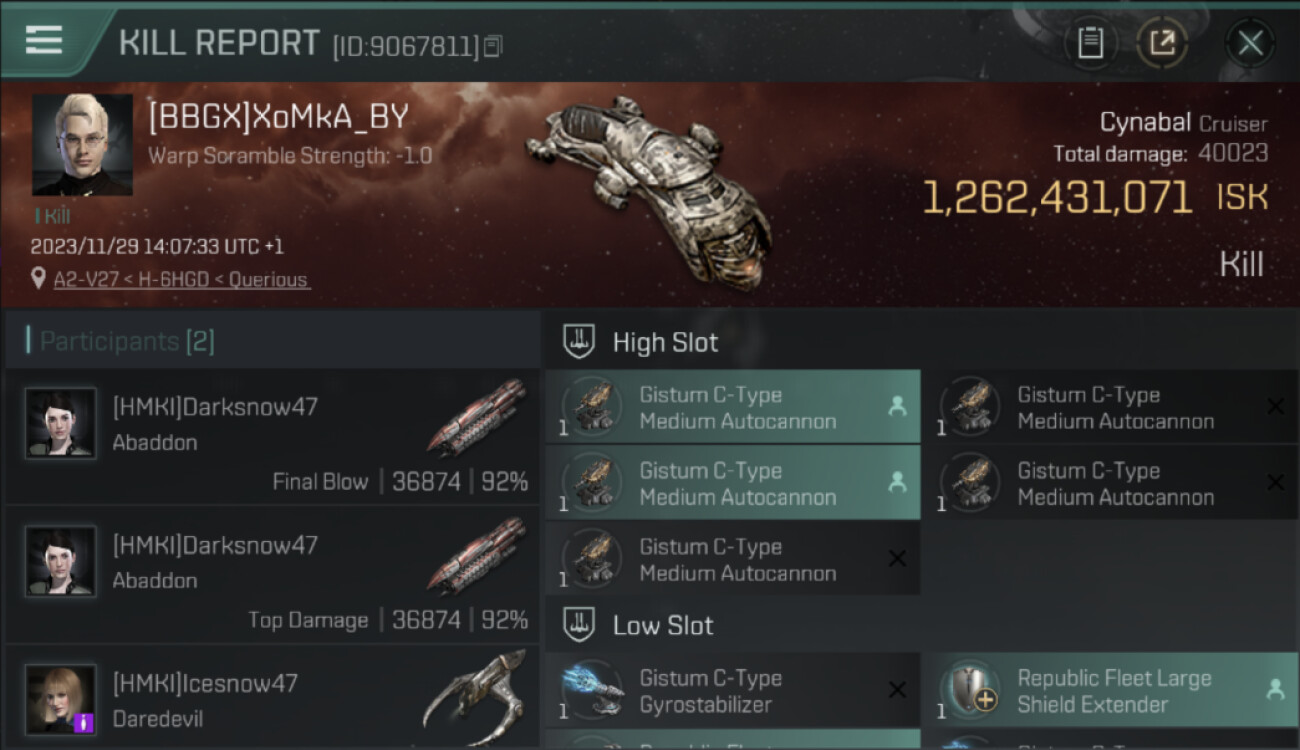Share the kill report externally

1162,43
